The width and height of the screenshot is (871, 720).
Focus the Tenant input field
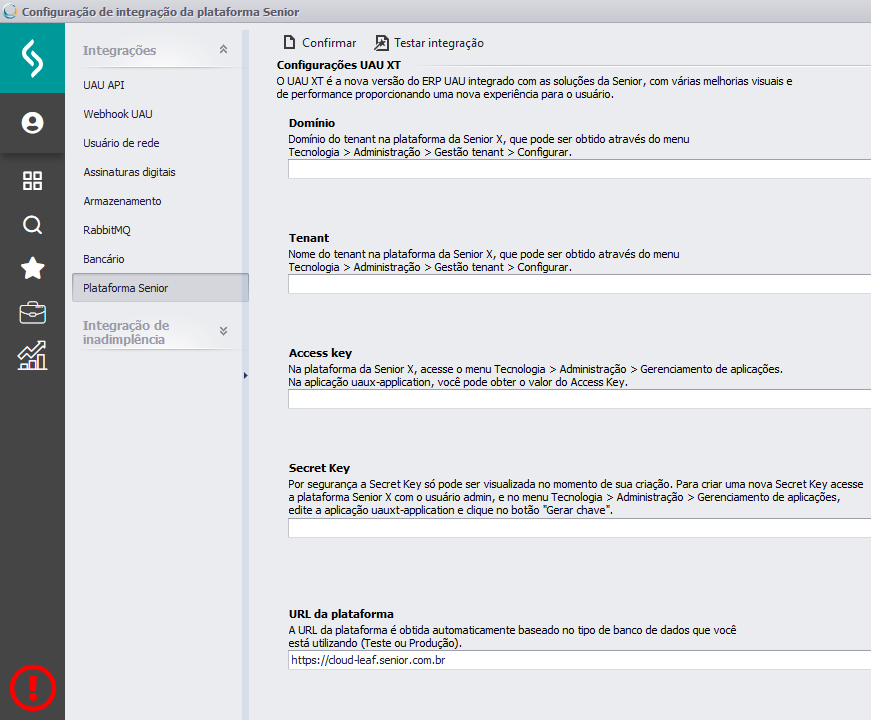pos(500,283)
